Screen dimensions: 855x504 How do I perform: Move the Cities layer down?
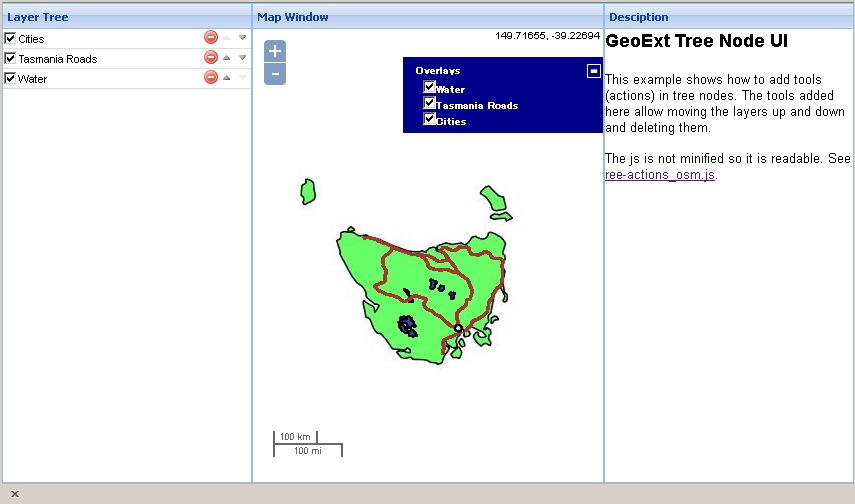(x=242, y=38)
